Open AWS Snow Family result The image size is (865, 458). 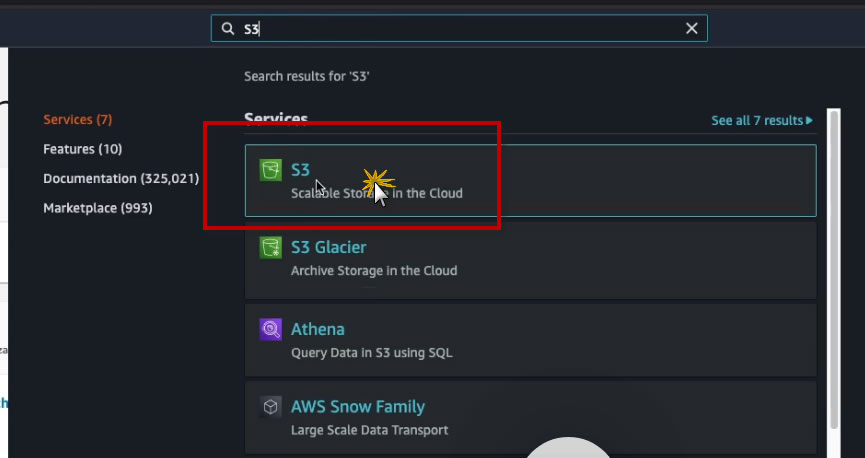click(x=357, y=407)
